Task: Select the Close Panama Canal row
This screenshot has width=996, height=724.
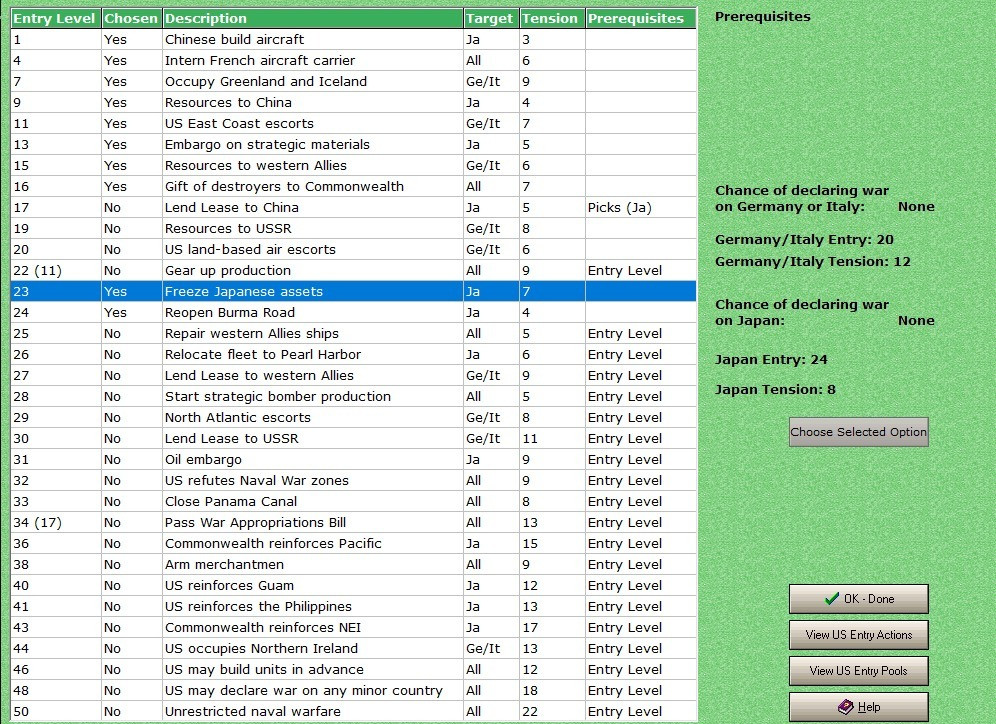Action: pyautogui.click(x=353, y=501)
